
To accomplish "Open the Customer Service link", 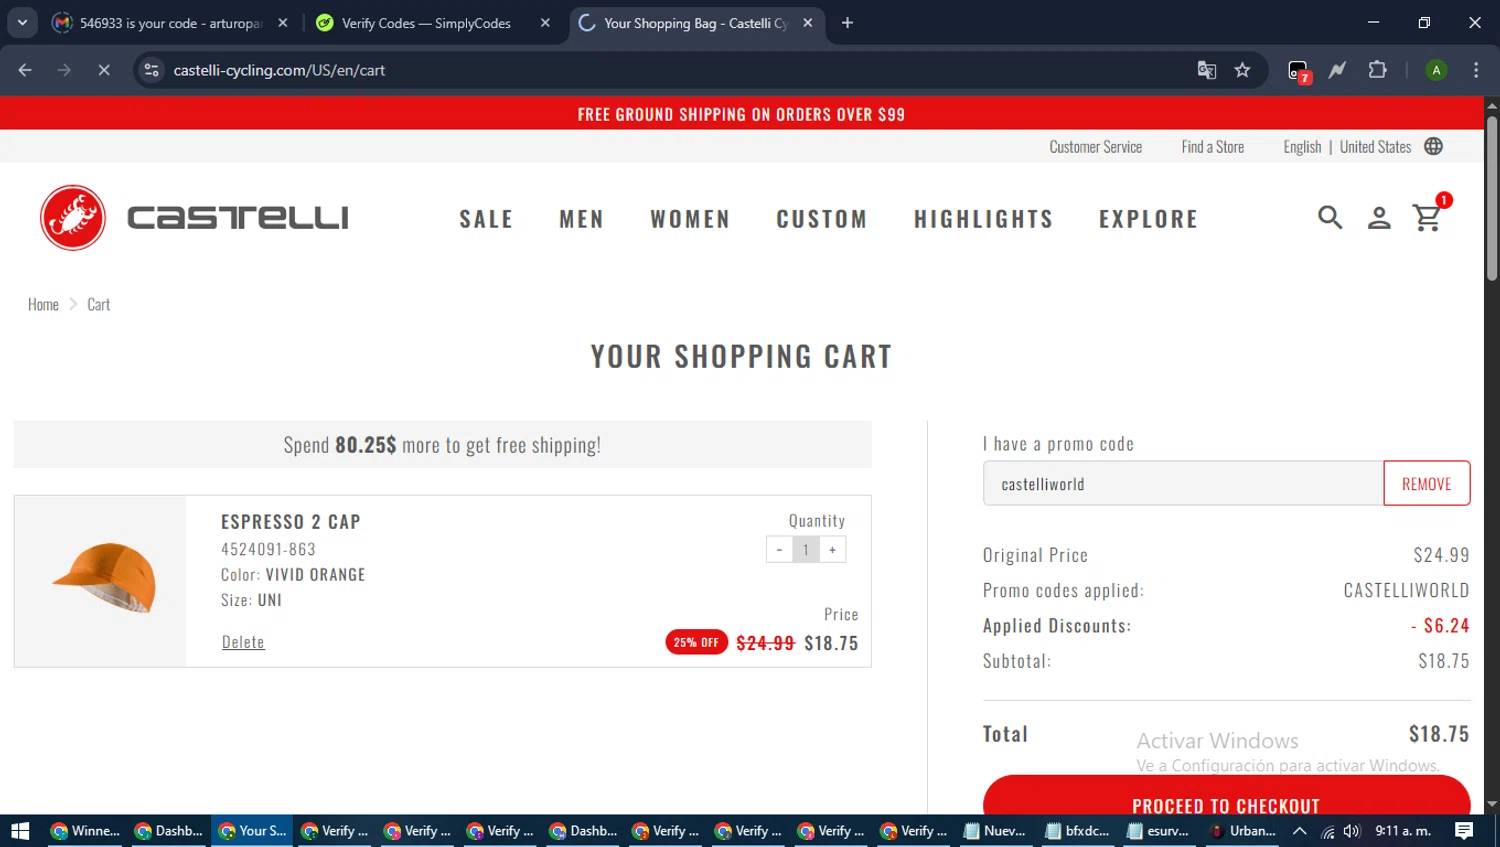I will tap(1096, 146).
